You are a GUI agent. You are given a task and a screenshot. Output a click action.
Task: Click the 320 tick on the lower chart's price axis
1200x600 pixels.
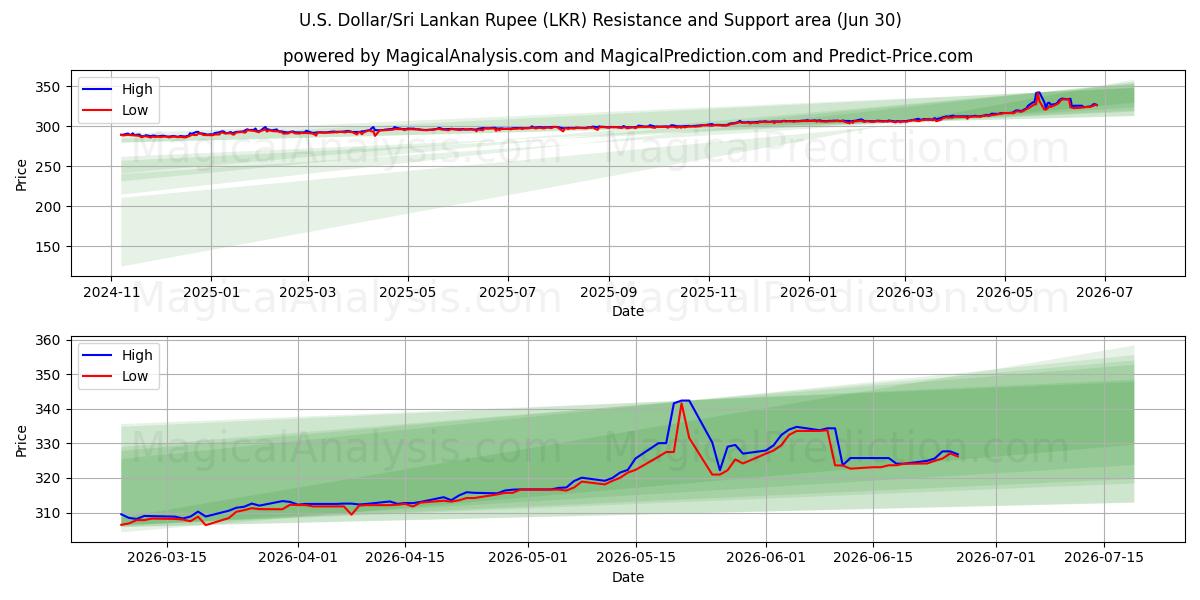(x=50, y=478)
